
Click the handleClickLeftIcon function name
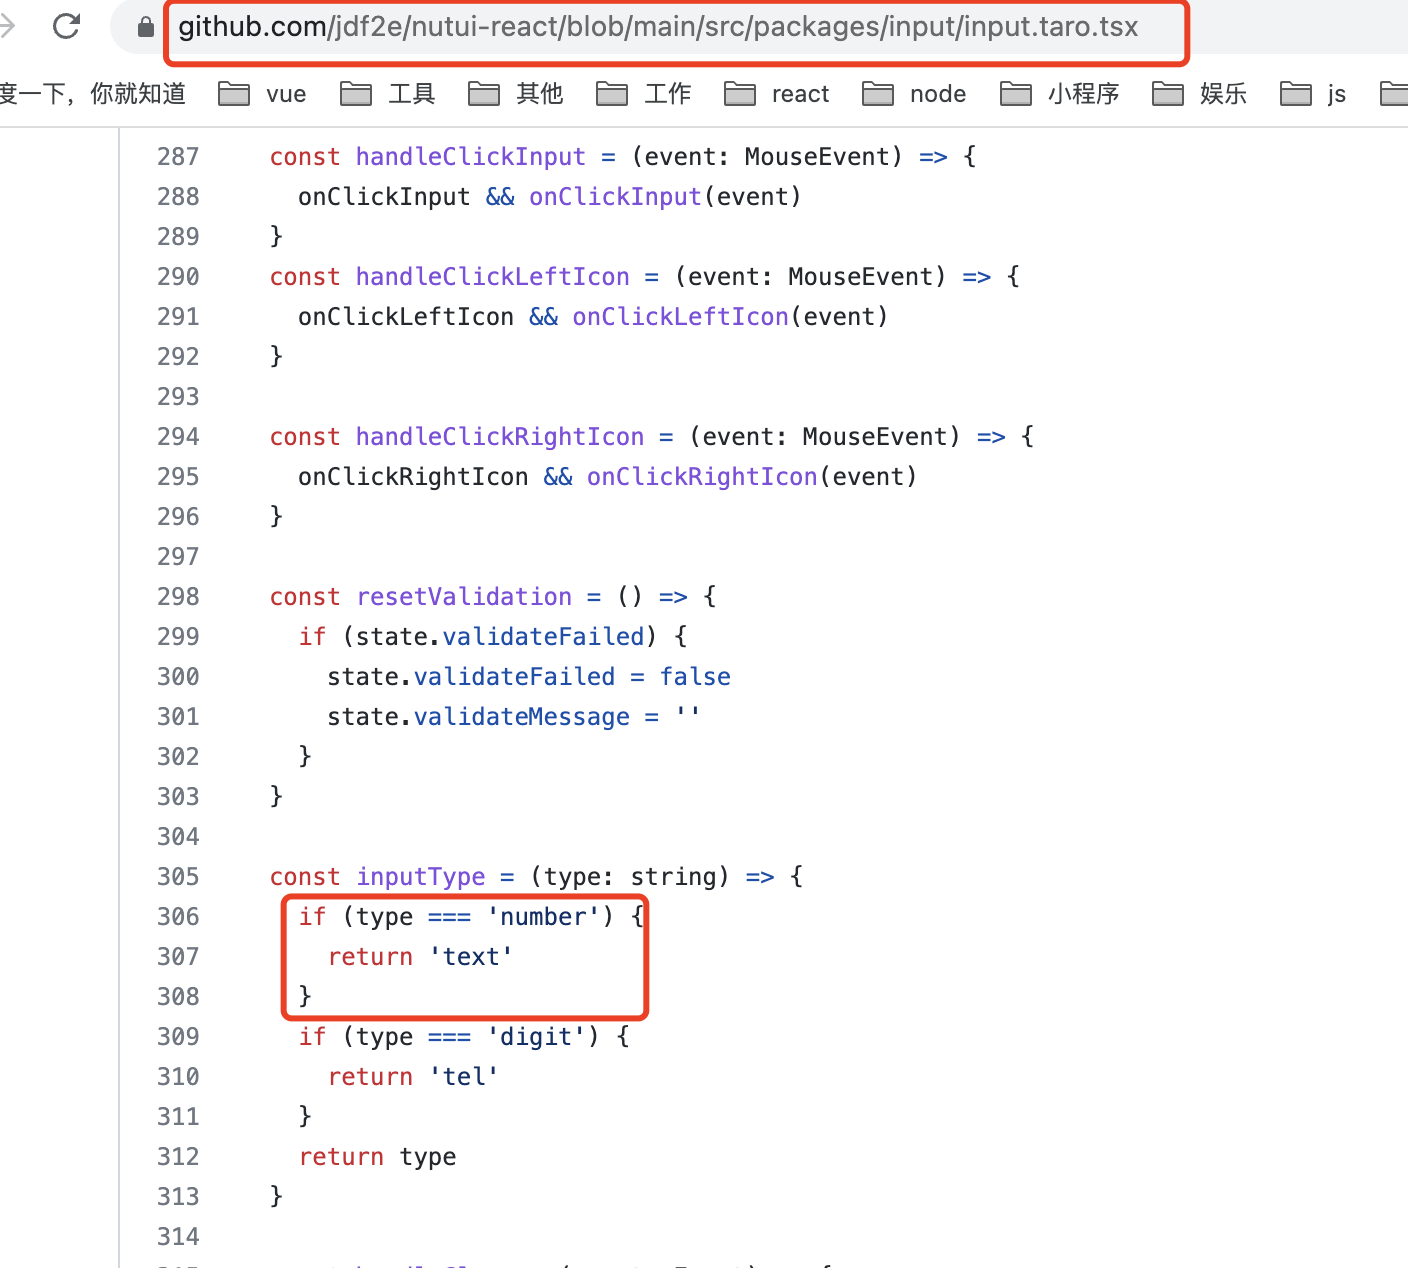(x=492, y=276)
